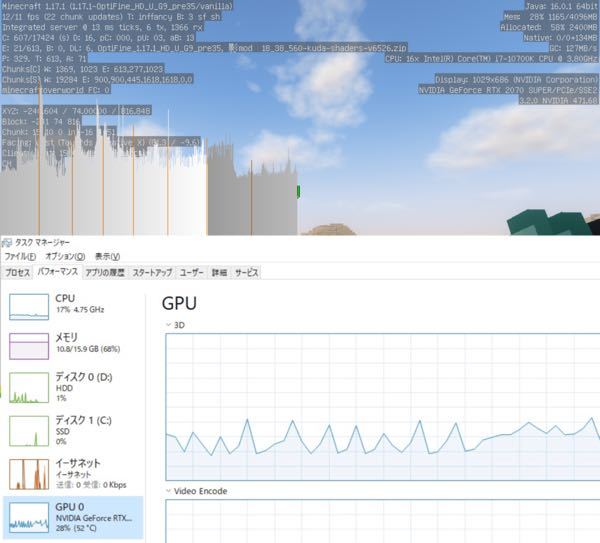
Task: Select the ディスク 0 (D:) graph thumbnail
Action: 29,388
